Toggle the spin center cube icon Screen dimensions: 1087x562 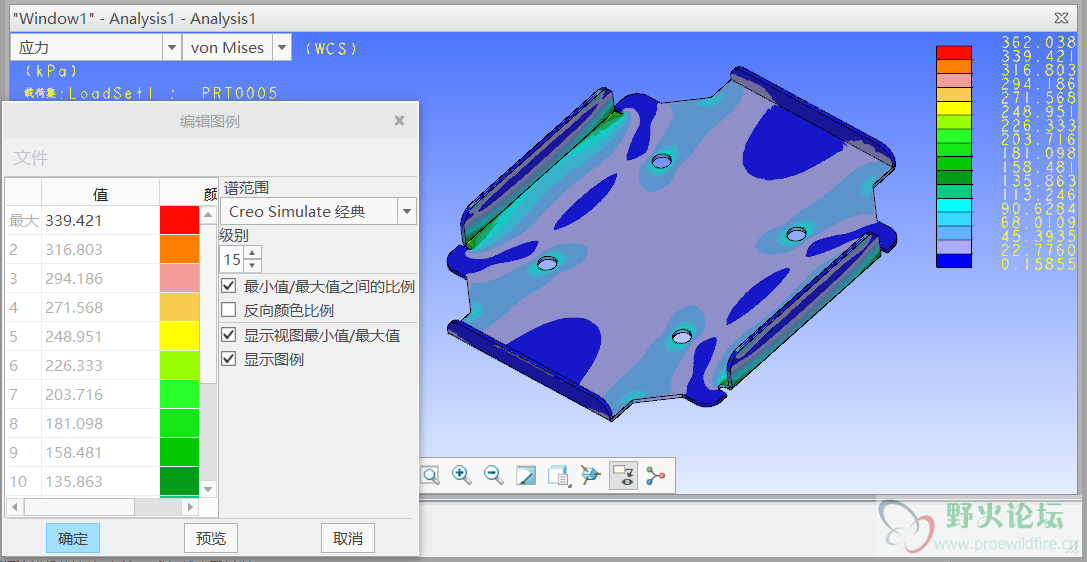pos(590,475)
